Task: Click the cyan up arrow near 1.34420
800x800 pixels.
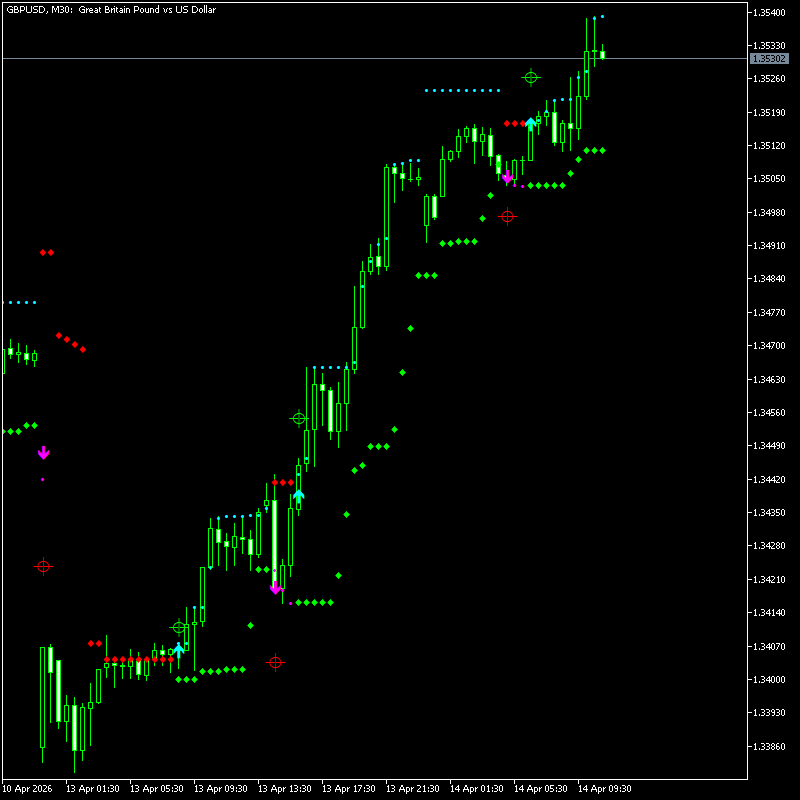Action: click(x=298, y=495)
